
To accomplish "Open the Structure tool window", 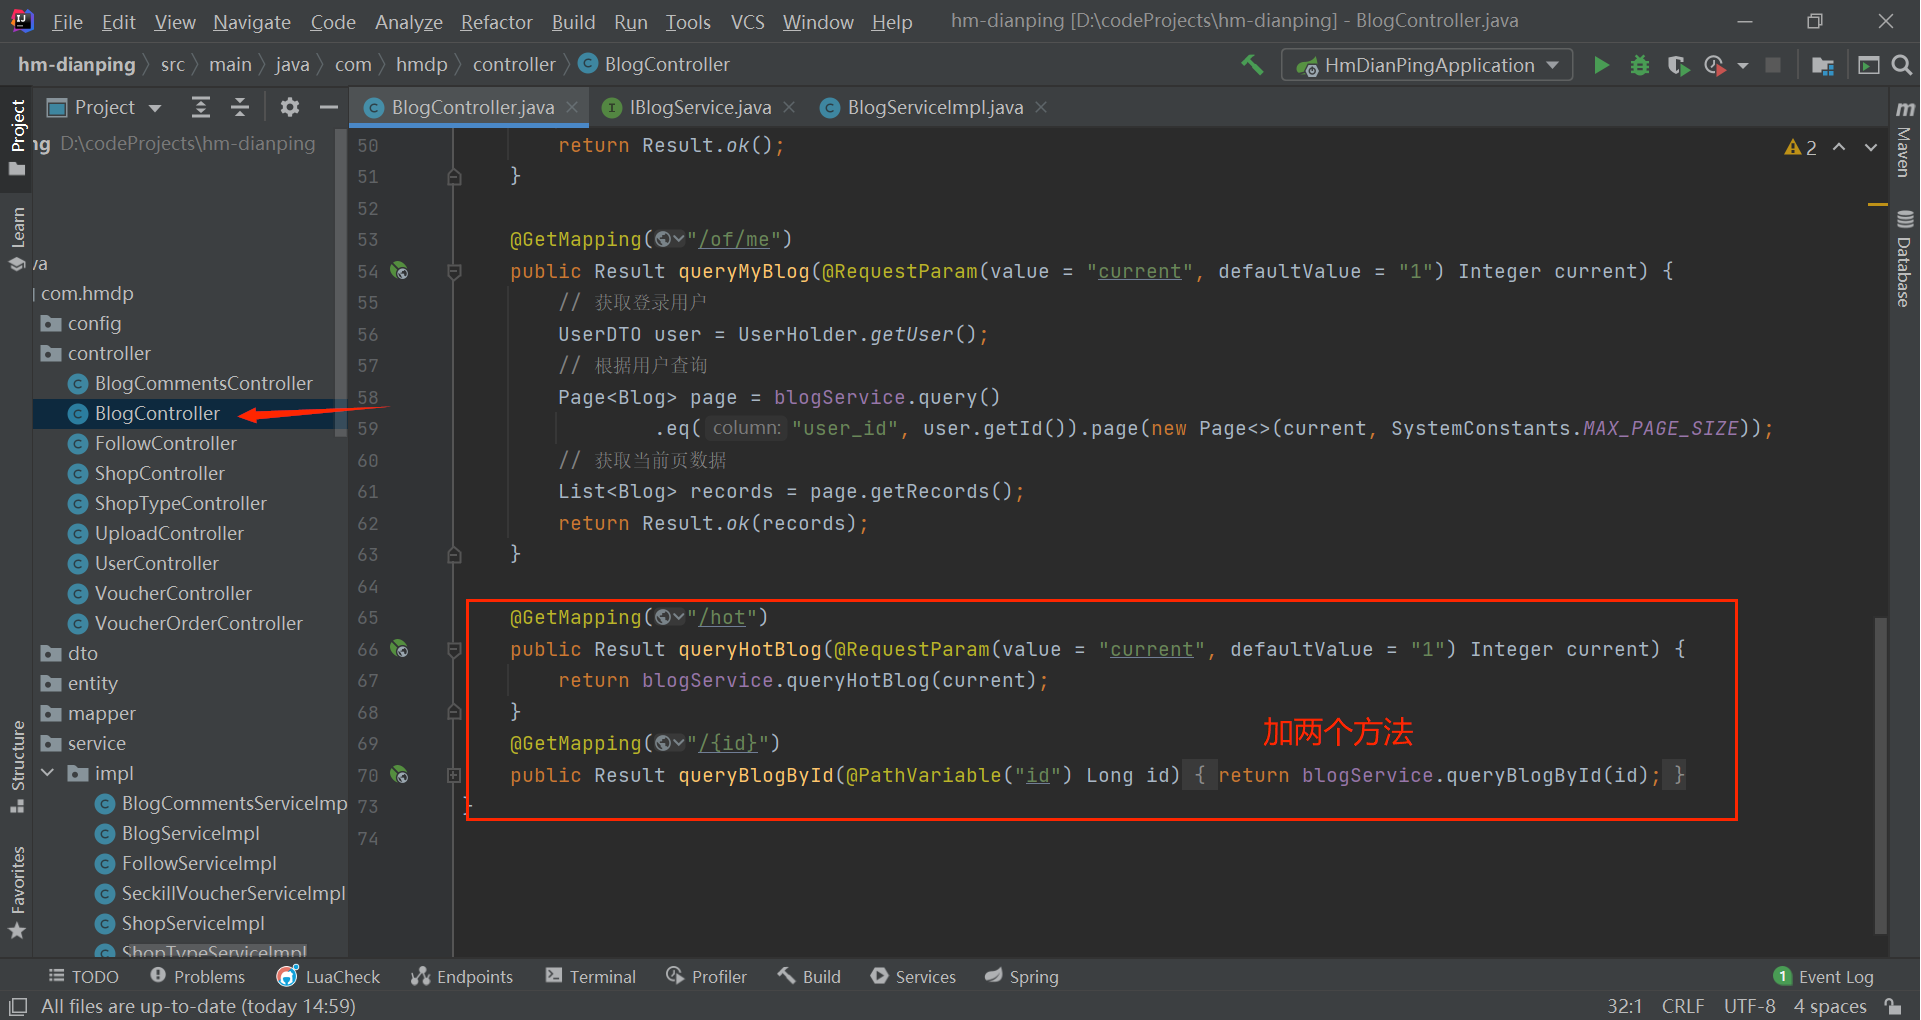I will point(17,766).
